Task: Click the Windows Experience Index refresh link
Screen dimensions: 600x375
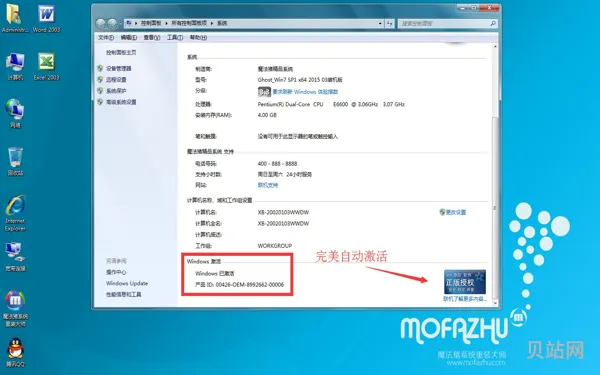Action: pyautogui.click(x=305, y=92)
